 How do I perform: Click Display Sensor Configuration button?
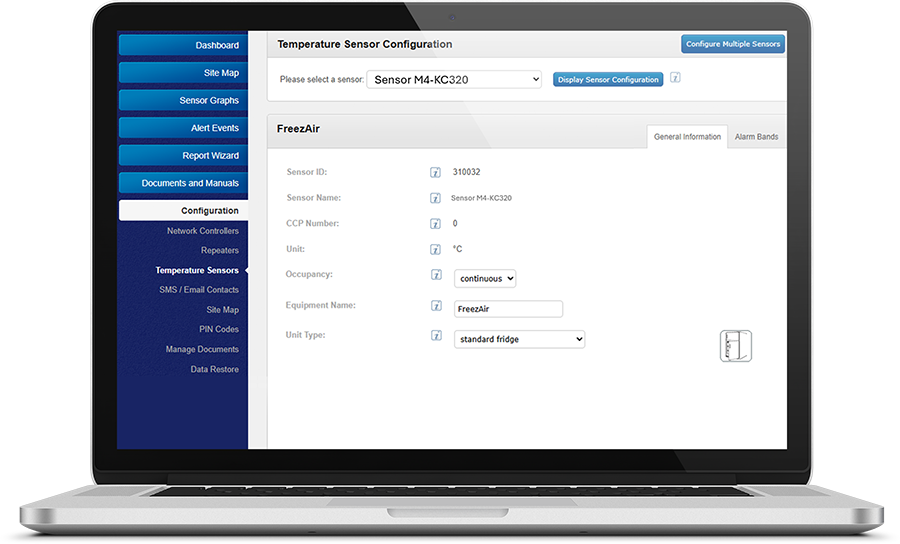608,80
